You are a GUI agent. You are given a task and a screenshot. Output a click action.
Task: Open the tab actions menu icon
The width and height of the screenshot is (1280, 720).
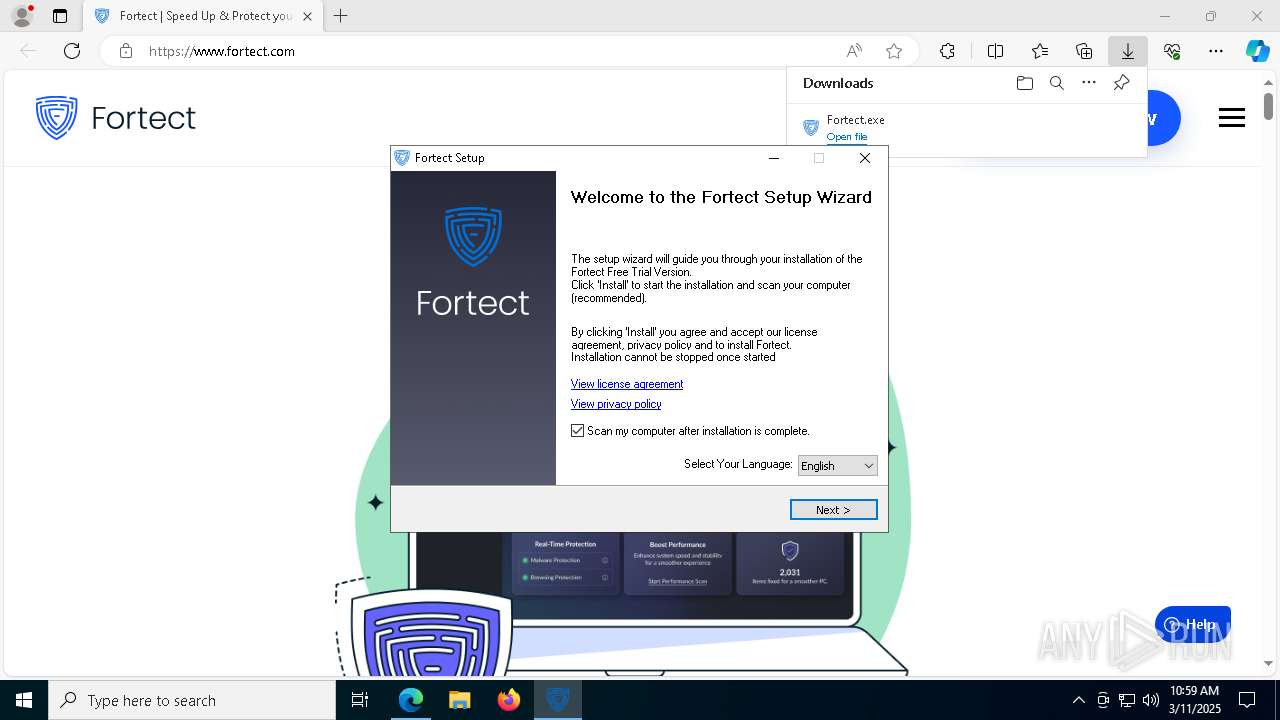(60, 16)
